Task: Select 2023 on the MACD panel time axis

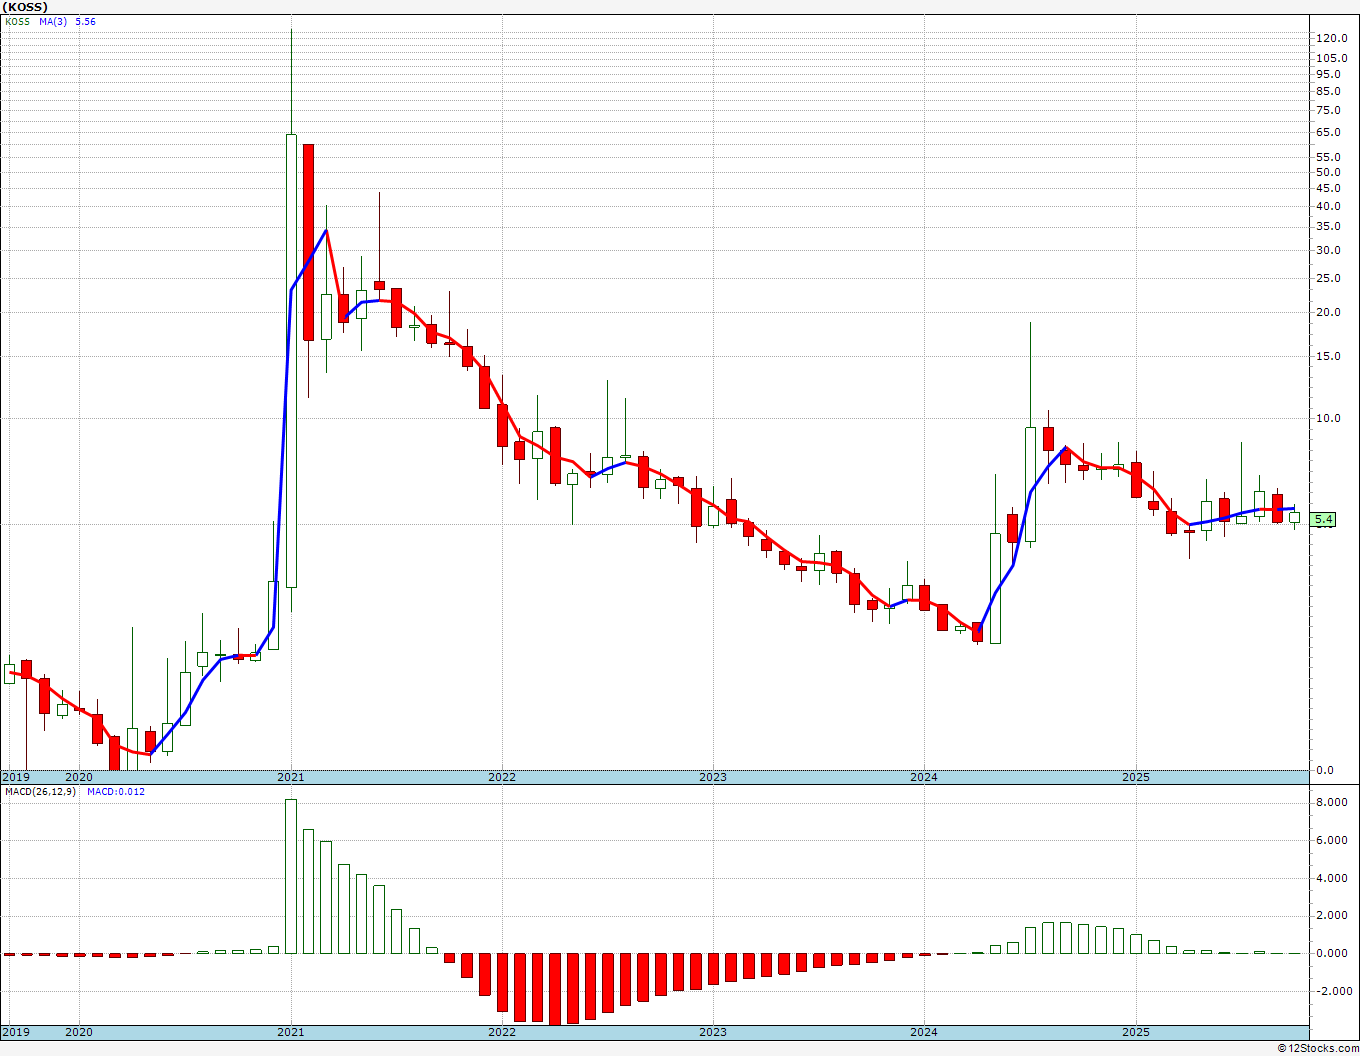Action: (712, 1032)
